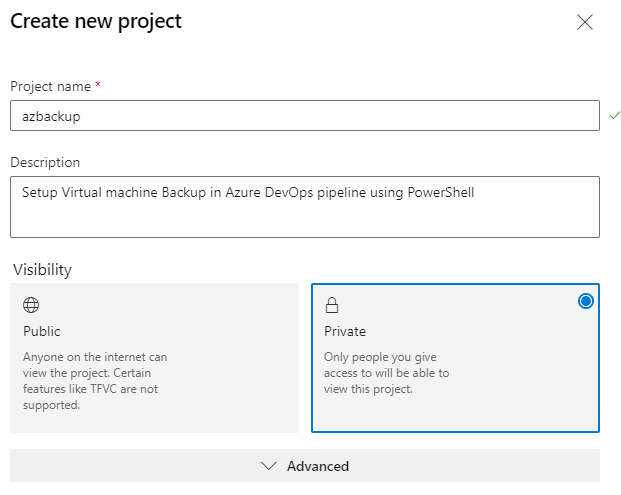Close the Create new project dialog
Image resolution: width=621 pixels, height=495 pixels.
click(x=585, y=22)
